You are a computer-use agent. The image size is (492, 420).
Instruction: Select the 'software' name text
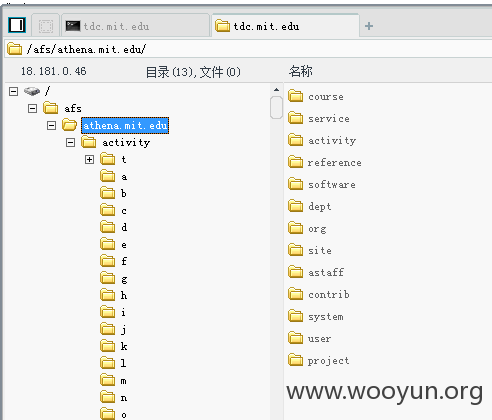[x=332, y=185]
